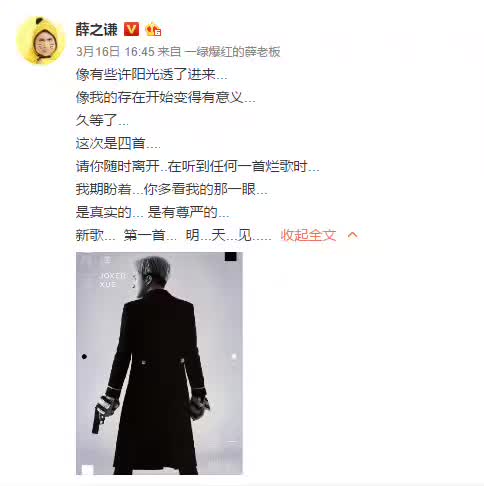Click the membership crown badge icon

153,29
